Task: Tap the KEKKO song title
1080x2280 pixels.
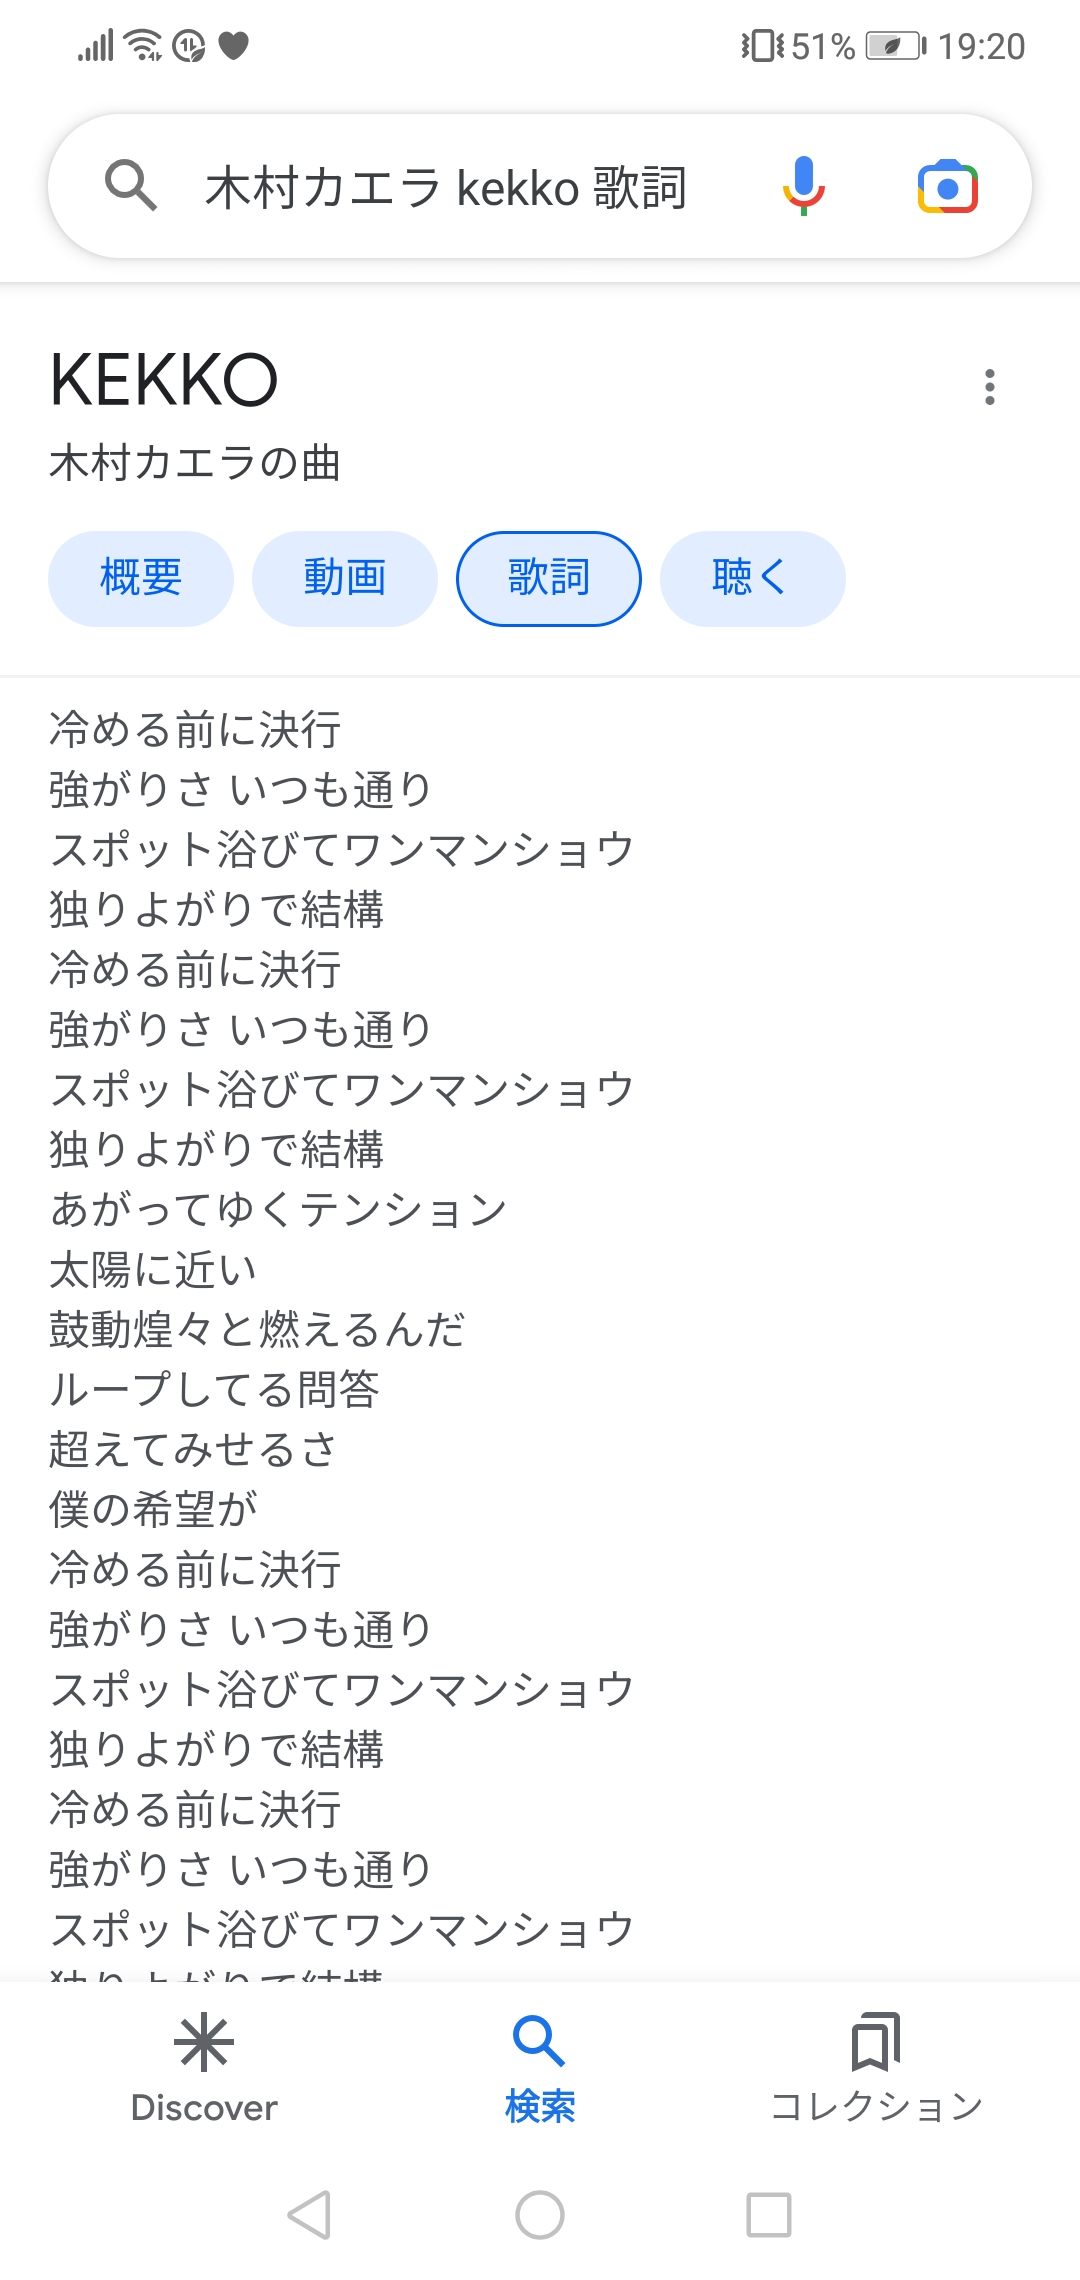Action: 164,381
